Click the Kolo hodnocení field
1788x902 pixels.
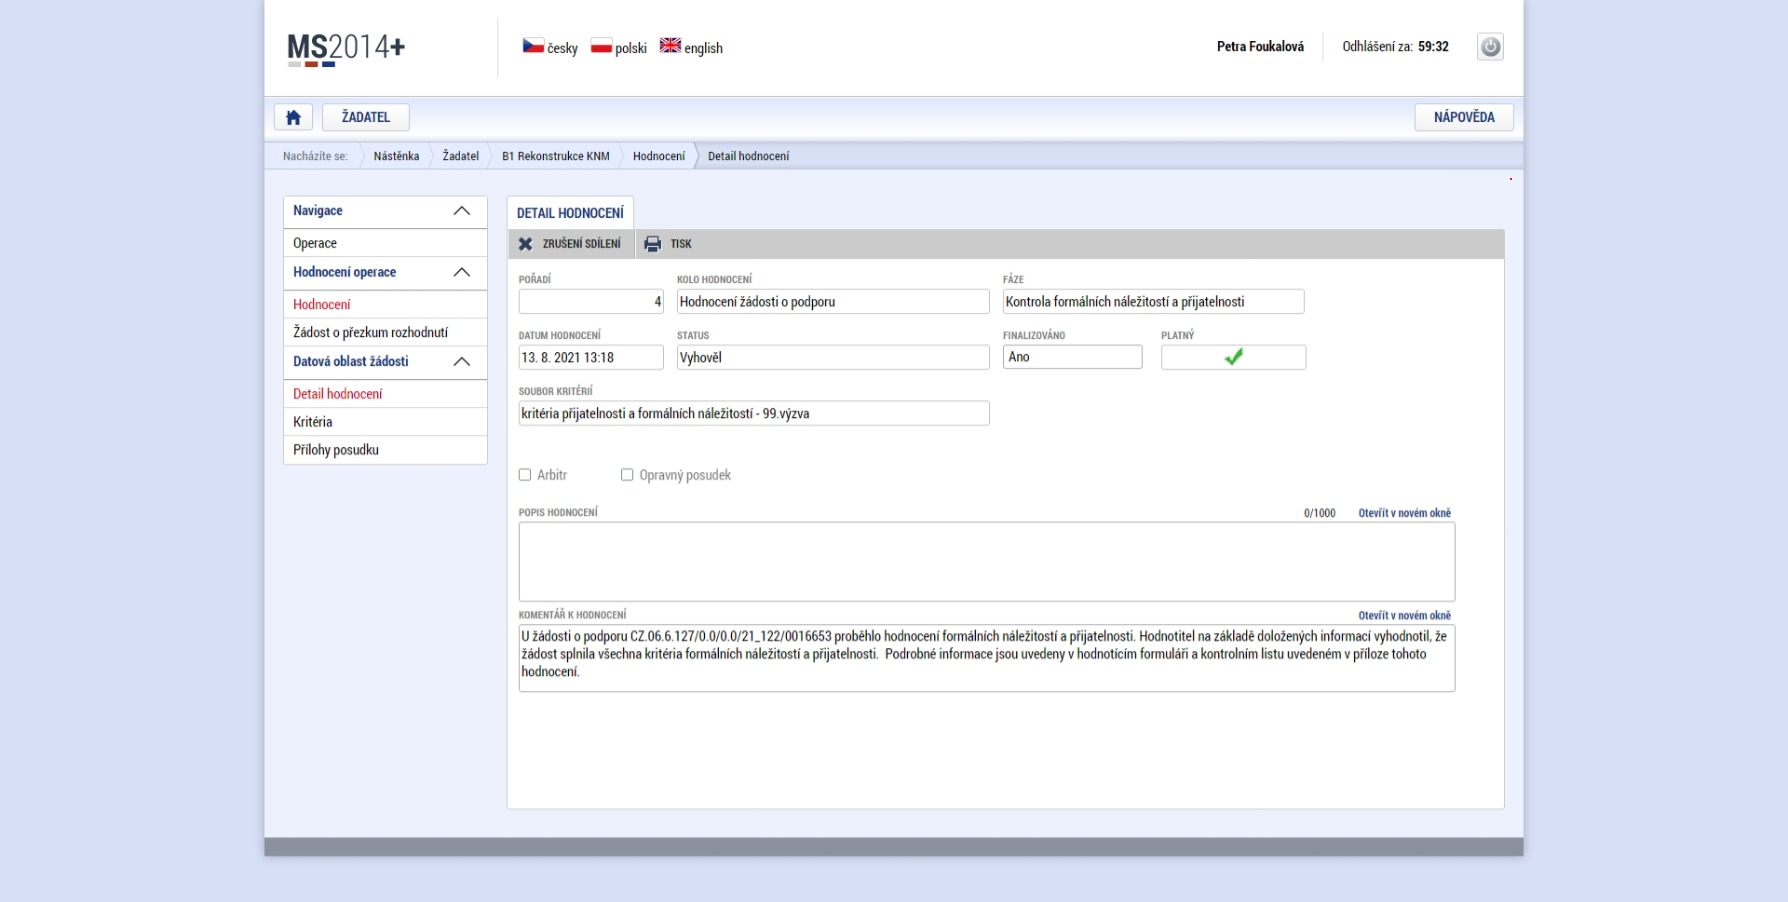833,302
